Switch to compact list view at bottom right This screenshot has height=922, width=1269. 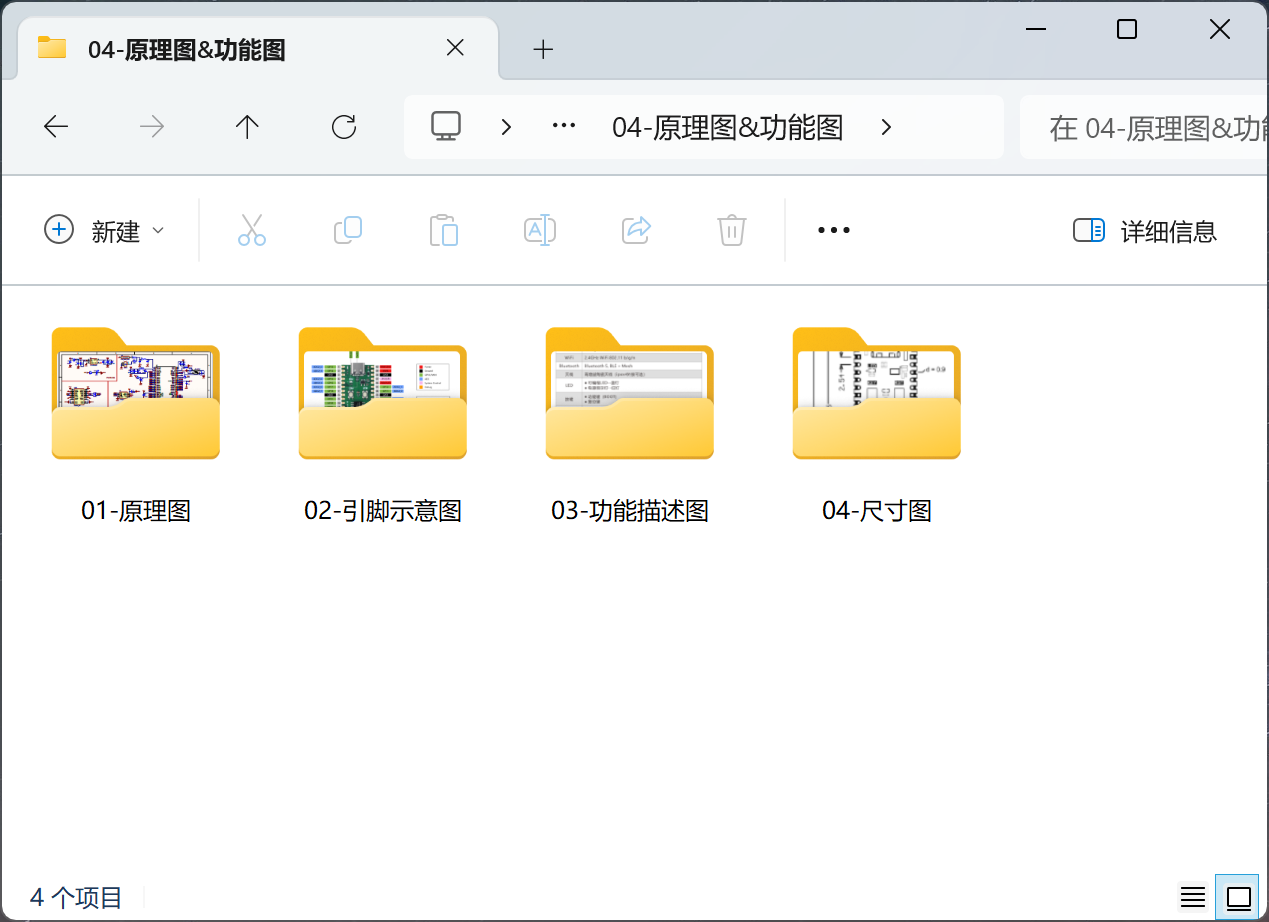pyautogui.click(x=1193, y=896)
